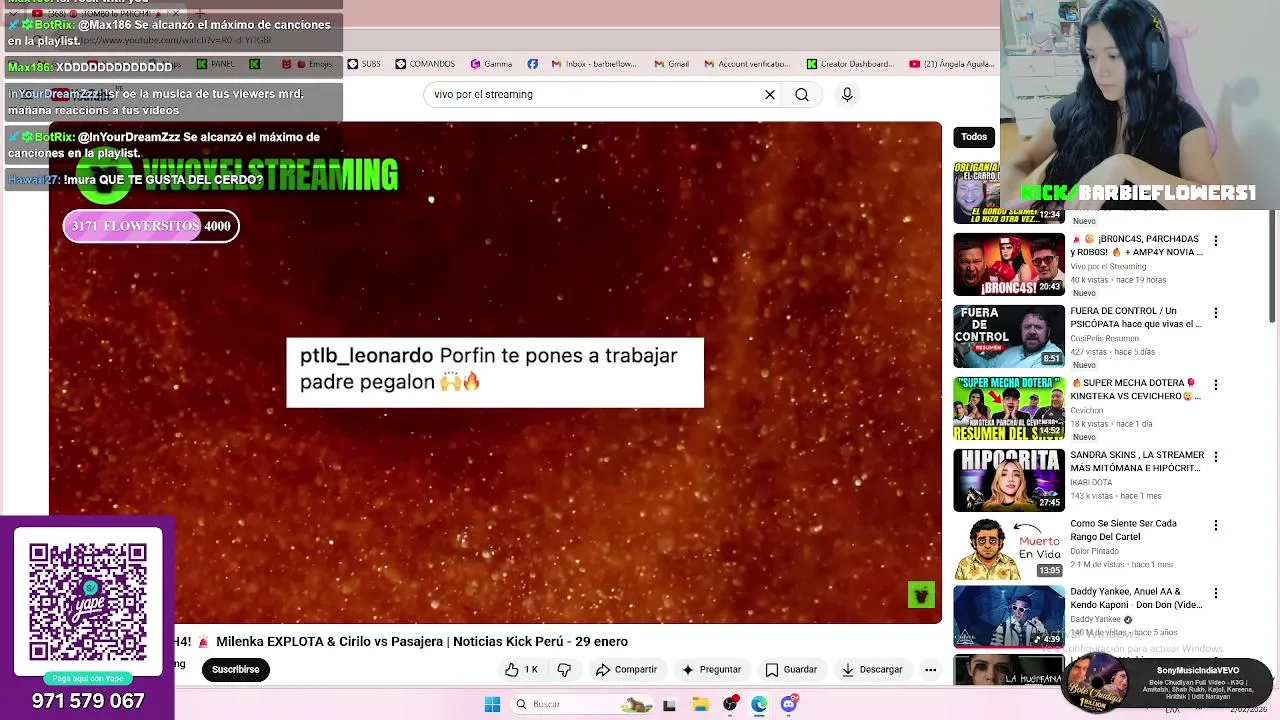Click the green bucket icon on video corner
Image resolution: width=1280 pixels, height=720 pixels.
click(x=921, y=595)
